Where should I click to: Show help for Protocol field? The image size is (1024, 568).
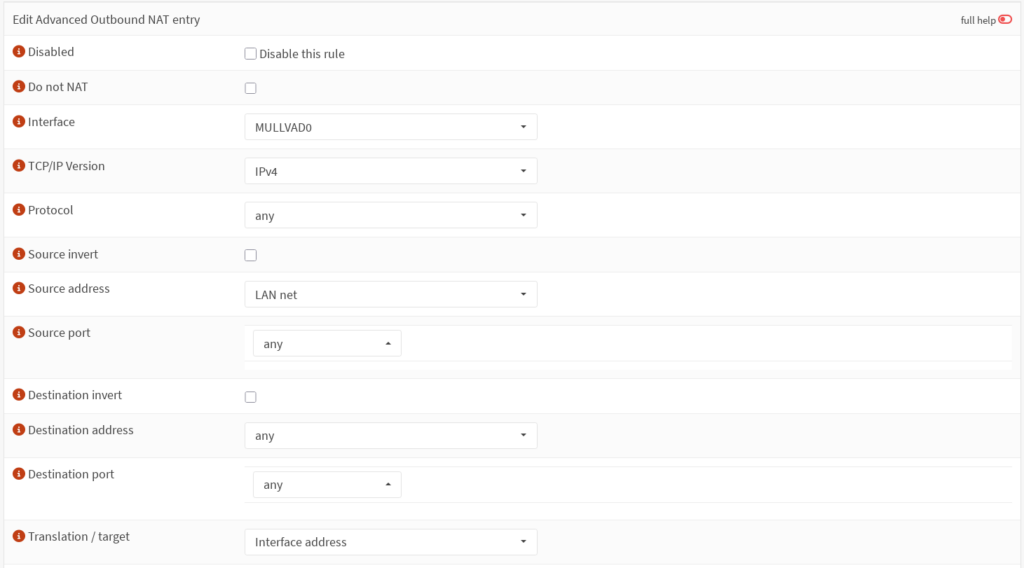point(18,211)
